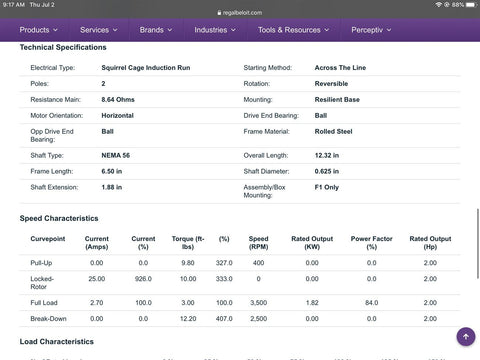Select the 'Reversible' rotation value
The image size is (480, 360).
pos(331,84)
